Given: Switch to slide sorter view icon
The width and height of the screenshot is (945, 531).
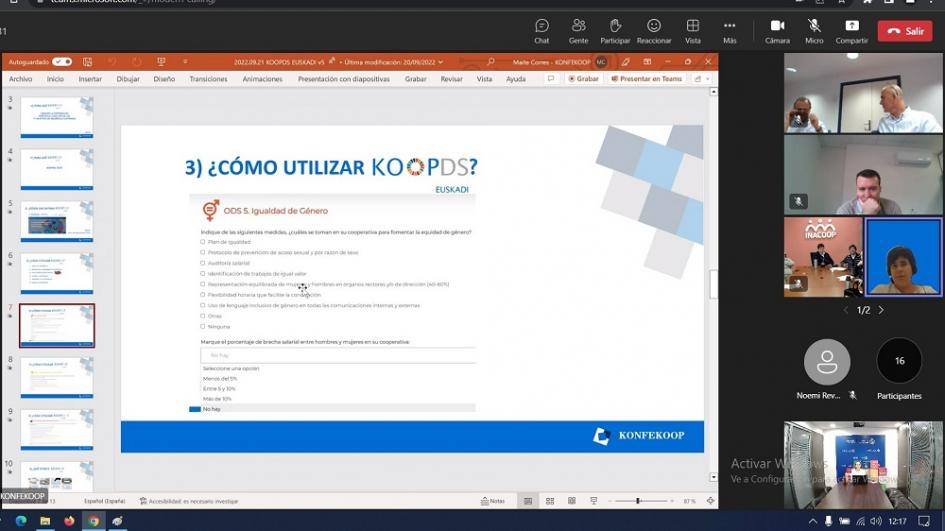Looking at the screenshot, I should (550, 501).
